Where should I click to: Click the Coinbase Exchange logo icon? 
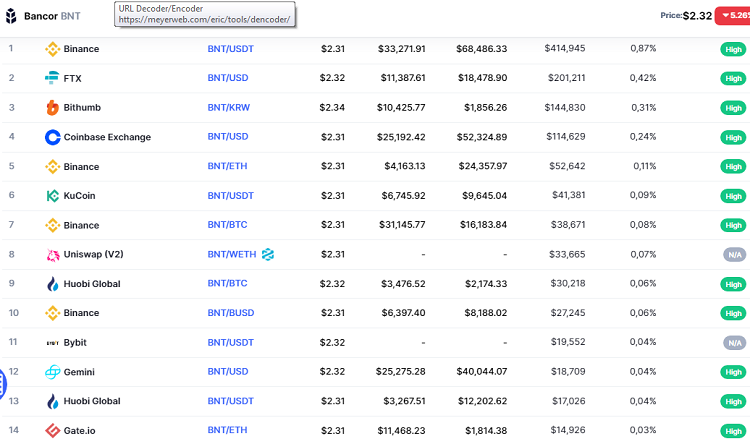click(x=52, y=137)
